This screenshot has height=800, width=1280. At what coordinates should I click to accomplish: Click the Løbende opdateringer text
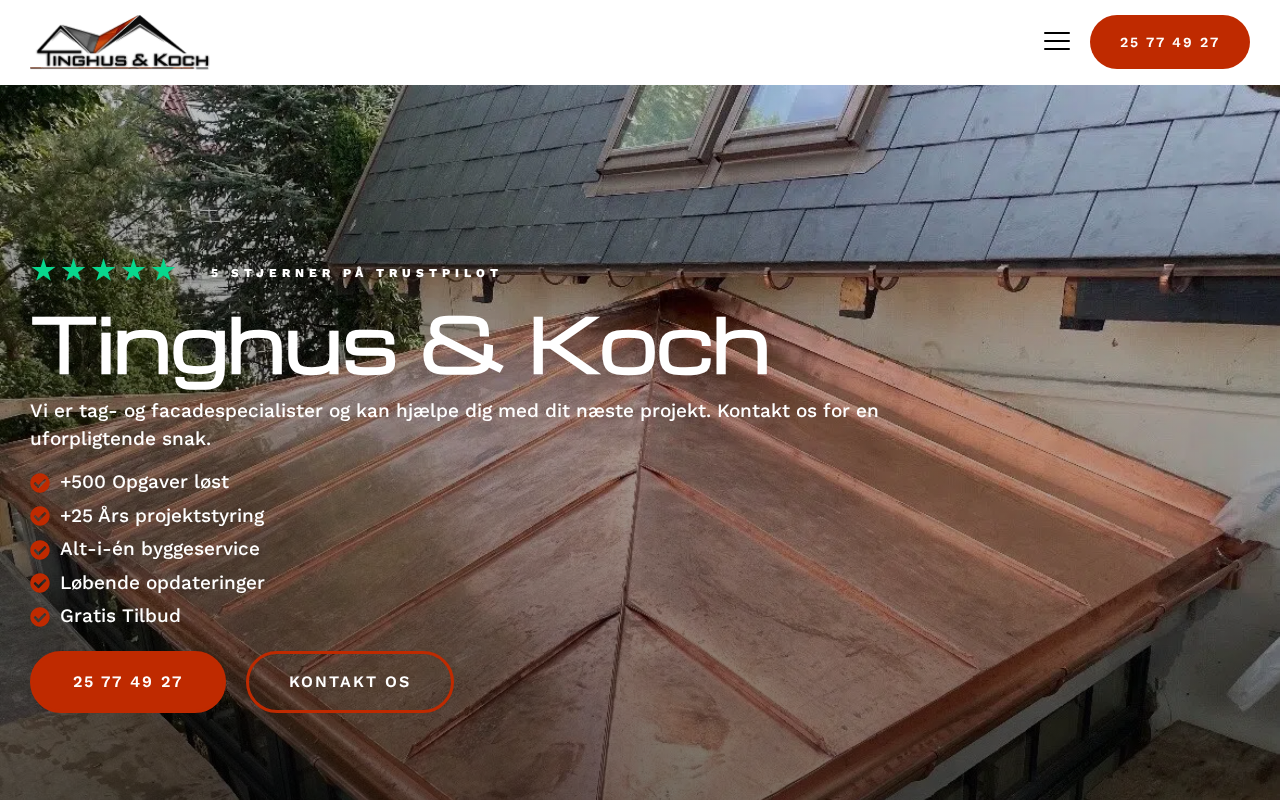tap(162, 583)
